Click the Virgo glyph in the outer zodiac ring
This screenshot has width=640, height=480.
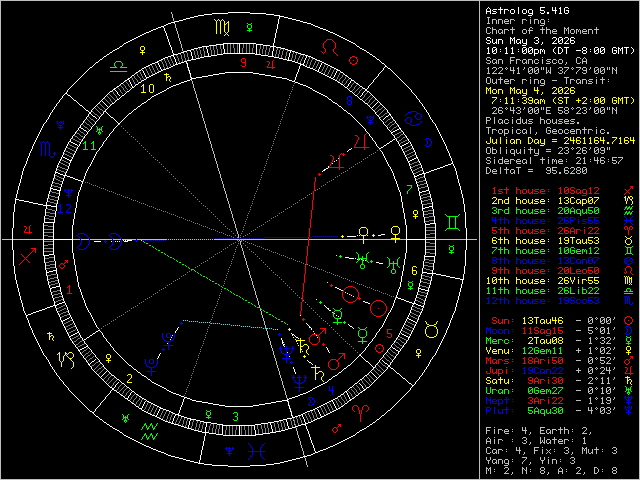point(222,27)
